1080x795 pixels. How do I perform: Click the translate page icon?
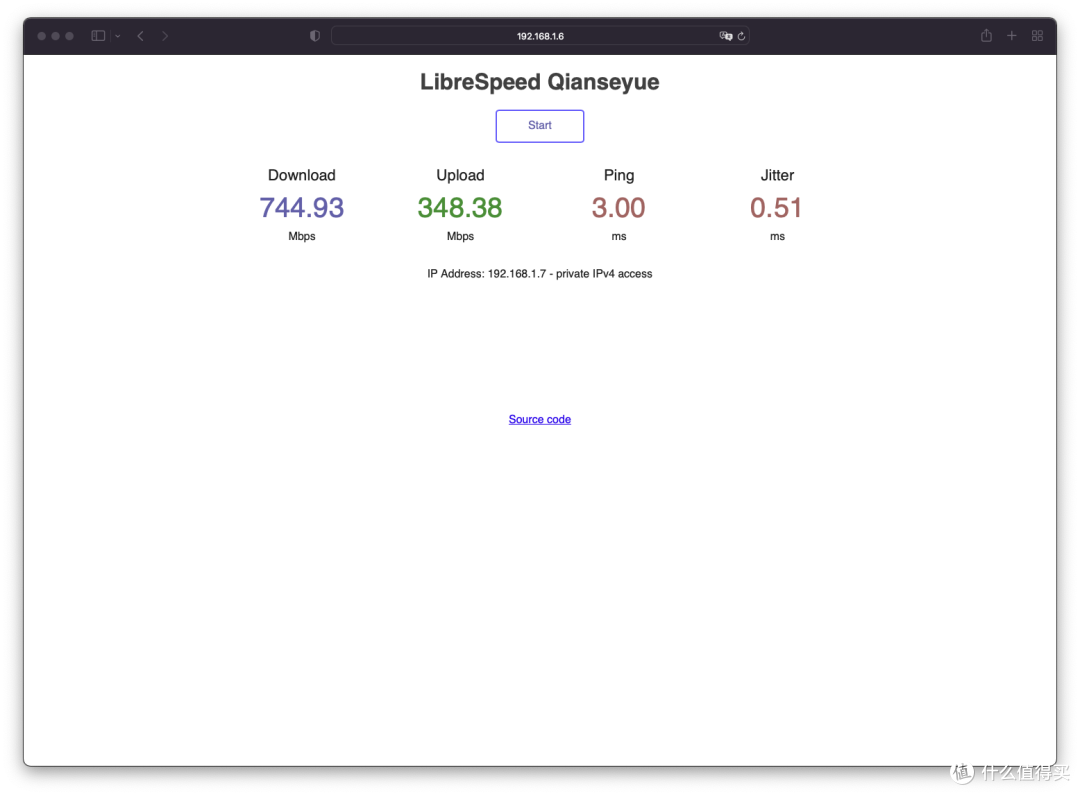[725, 36]
